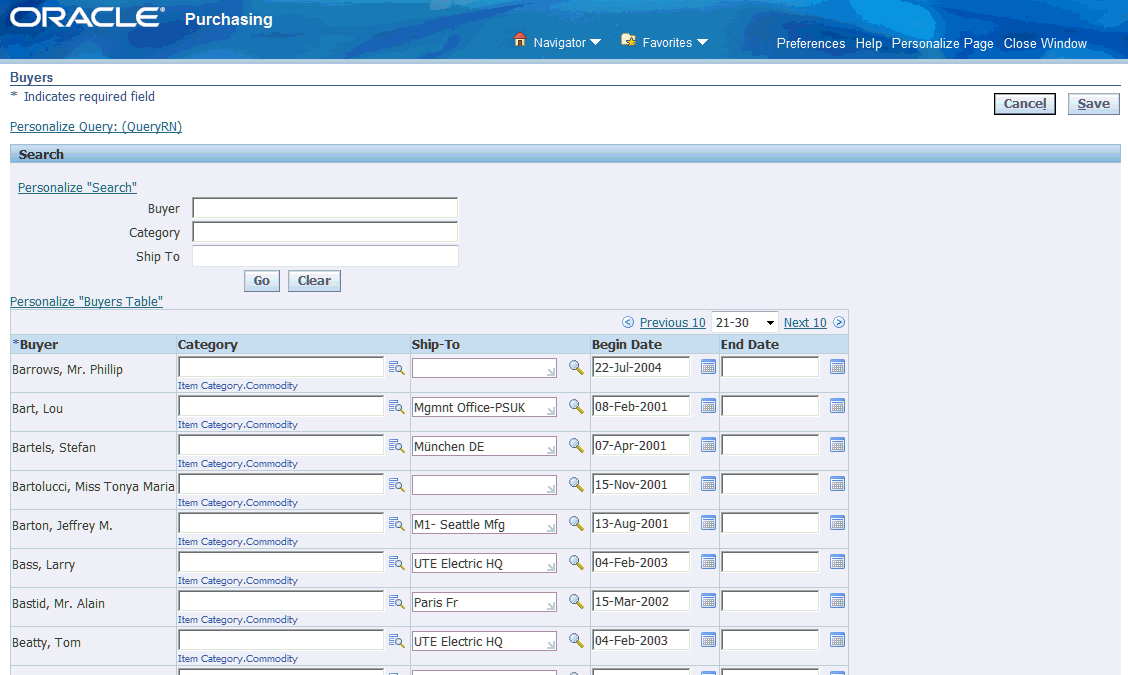Open Personalize "Buyers Table" link
Viewport: 1128px width, 675px height.
(86, 302)
